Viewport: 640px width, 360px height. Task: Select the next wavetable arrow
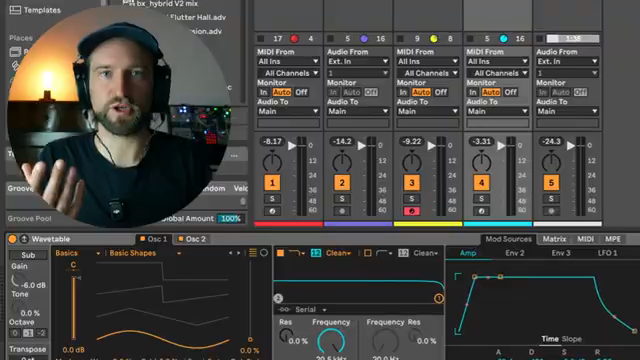coord(239,253)
